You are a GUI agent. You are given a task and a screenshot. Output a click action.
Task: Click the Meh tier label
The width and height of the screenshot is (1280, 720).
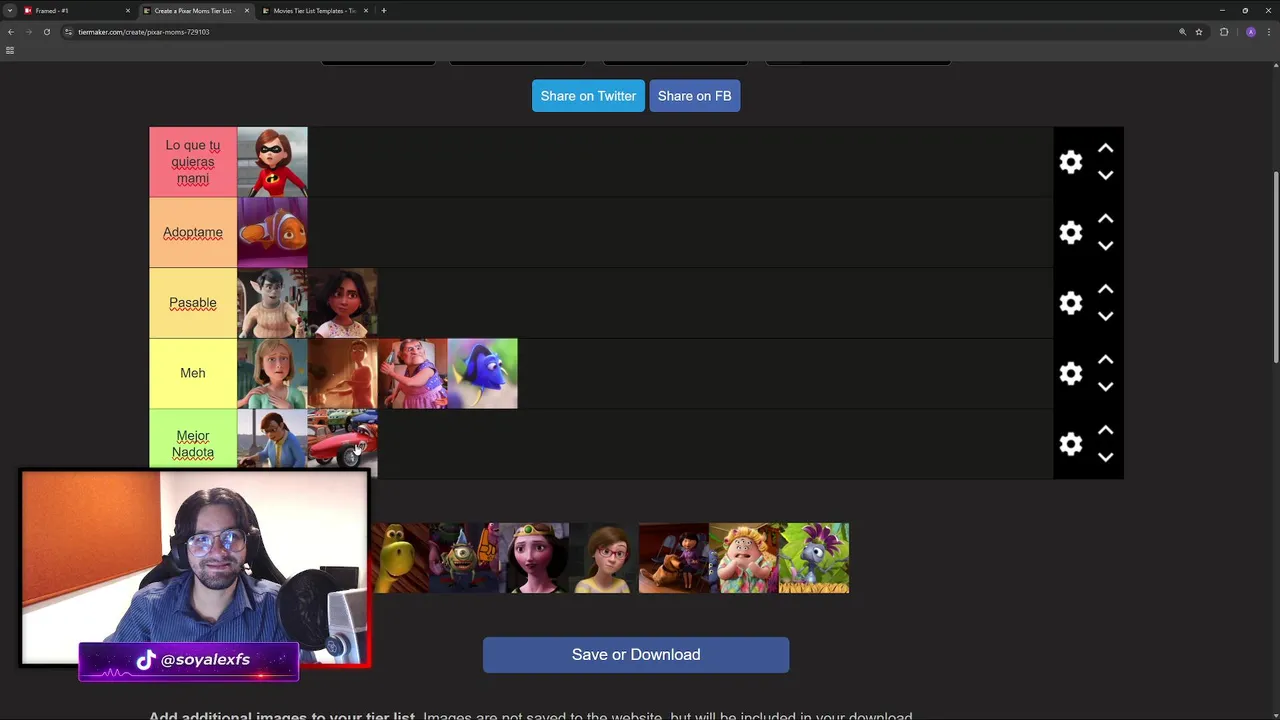[193, 373]
